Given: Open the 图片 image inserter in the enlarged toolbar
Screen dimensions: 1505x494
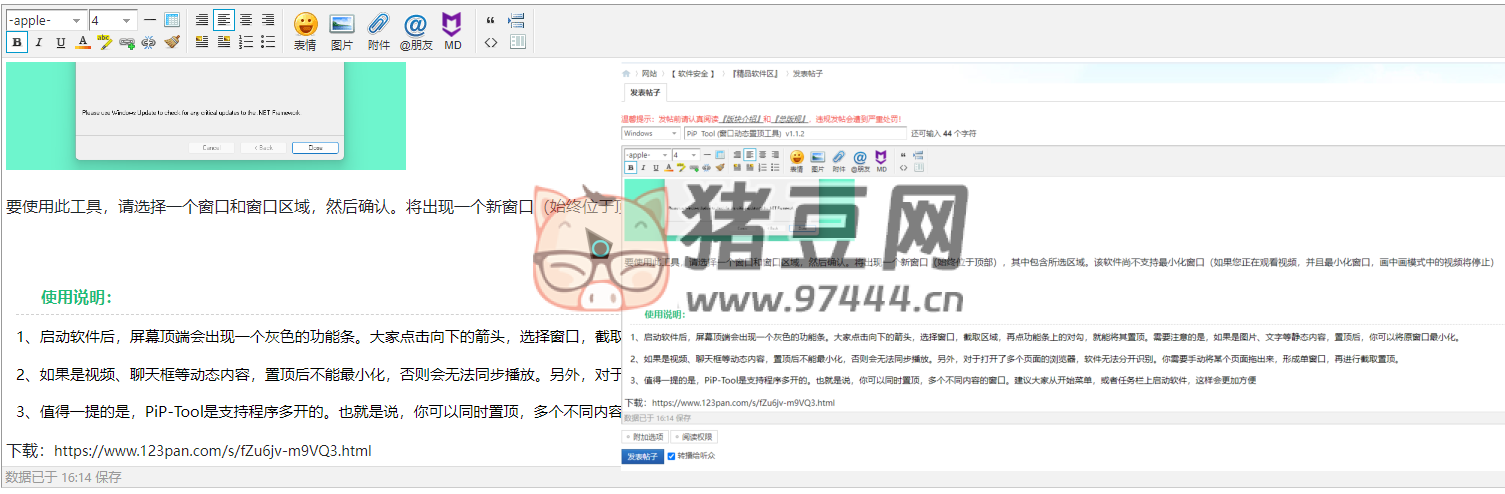Looking at the screenshot, I should (x=342, y=25).
